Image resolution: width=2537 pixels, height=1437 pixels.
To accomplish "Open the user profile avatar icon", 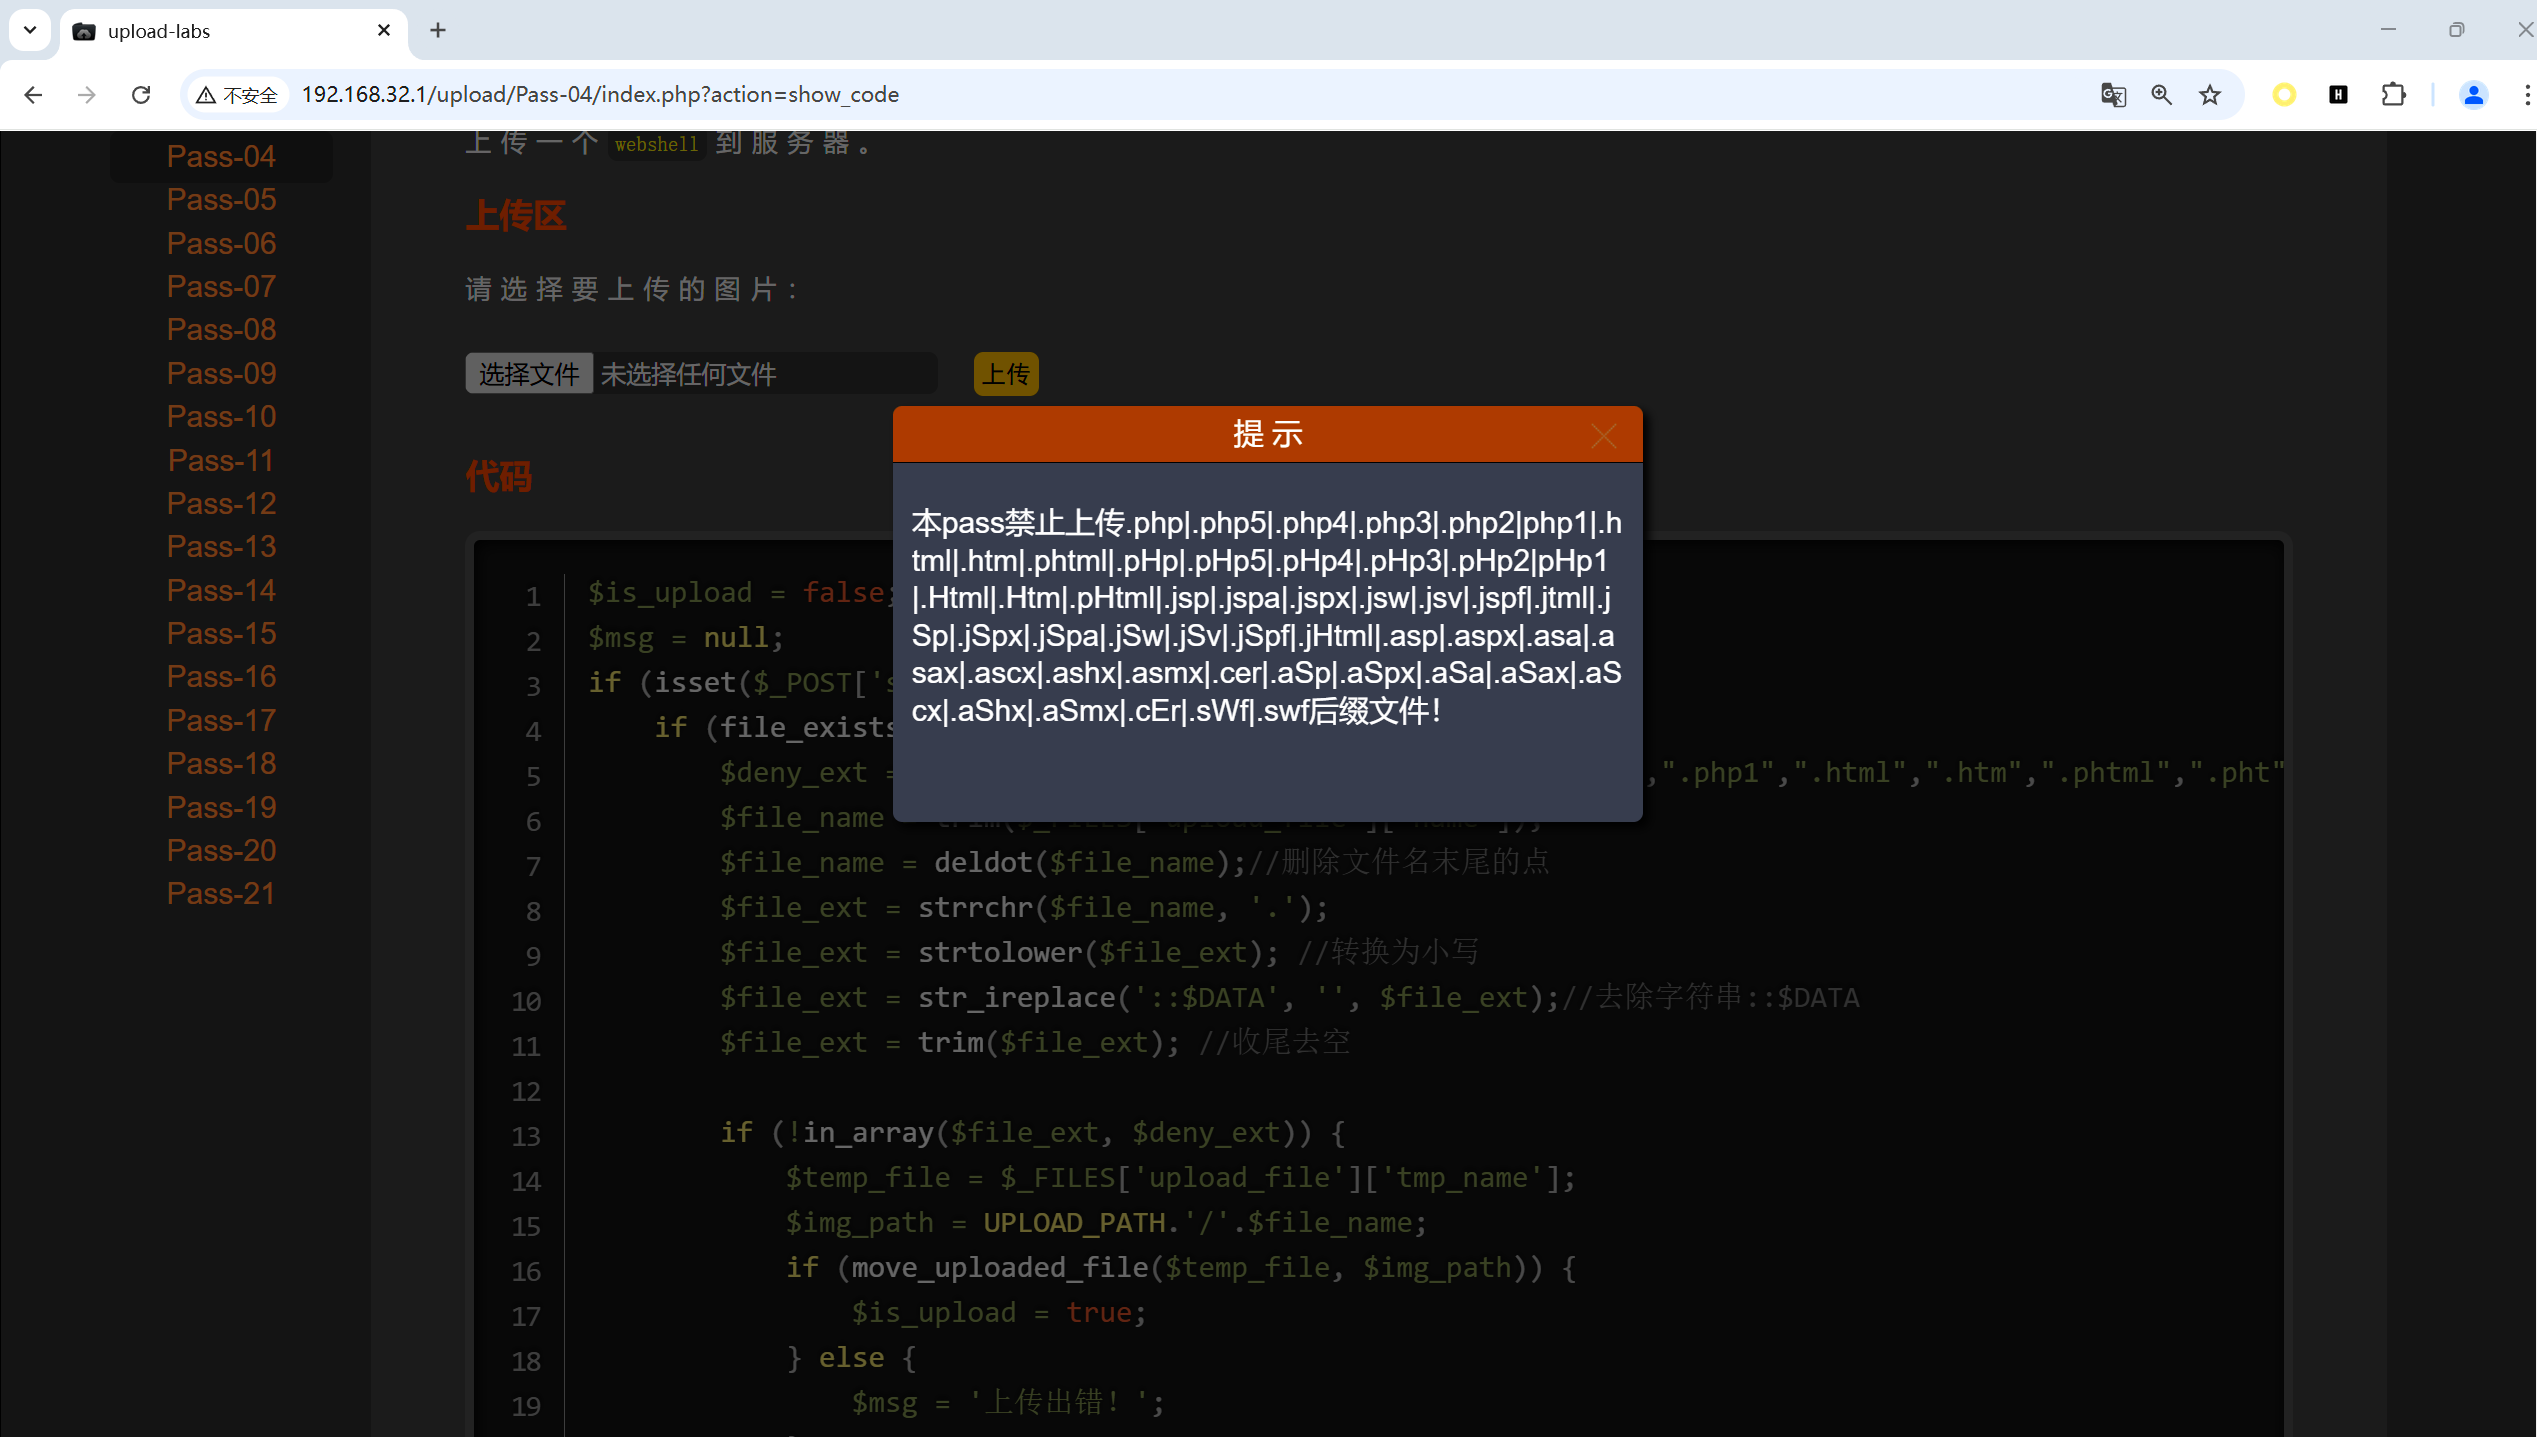I will coord(2473,95).
